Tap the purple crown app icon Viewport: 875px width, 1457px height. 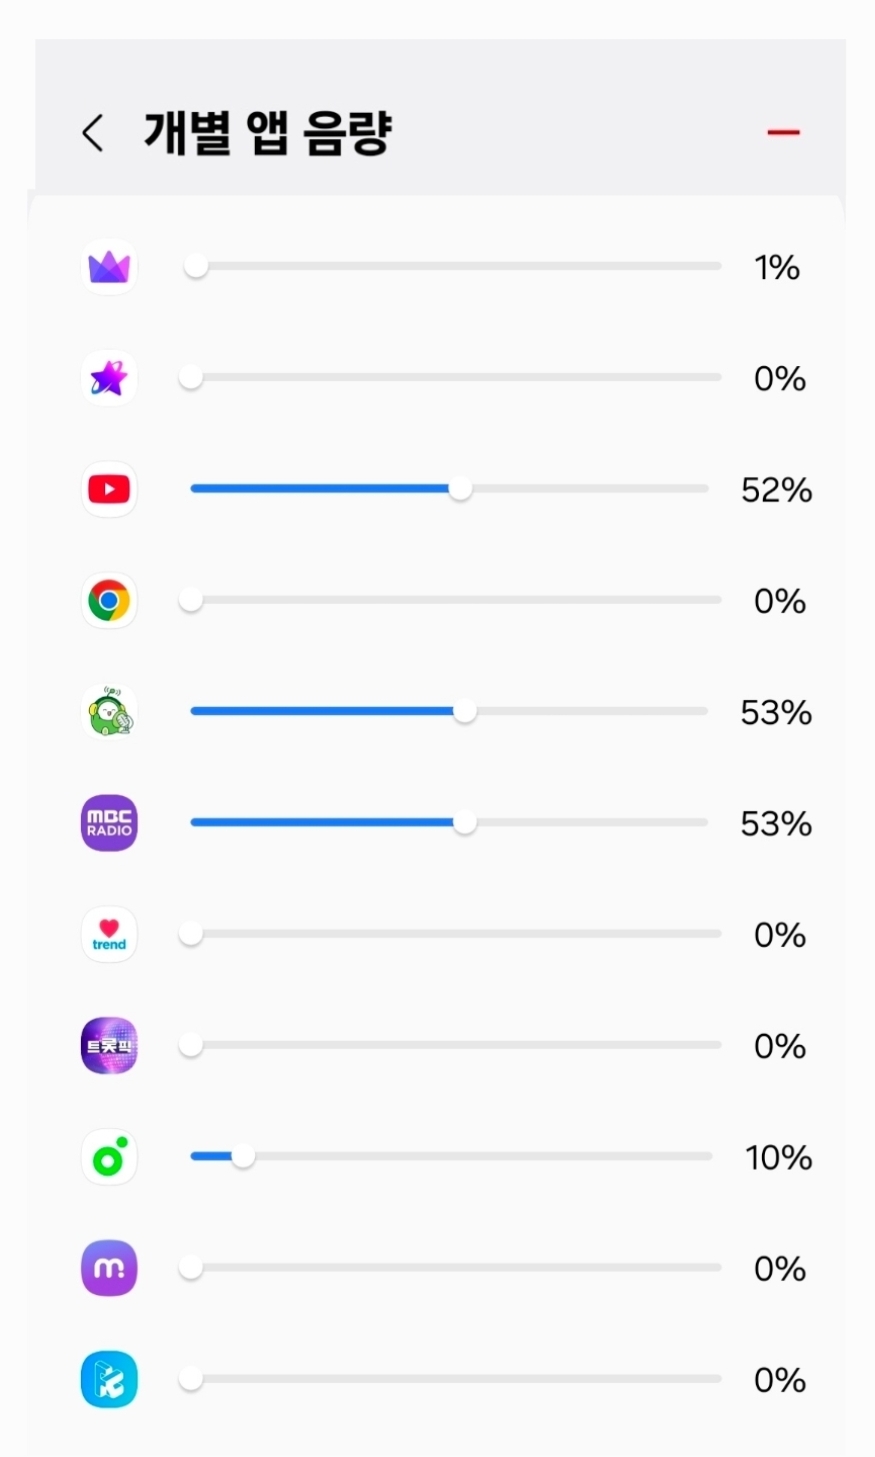tap(109, 268)
